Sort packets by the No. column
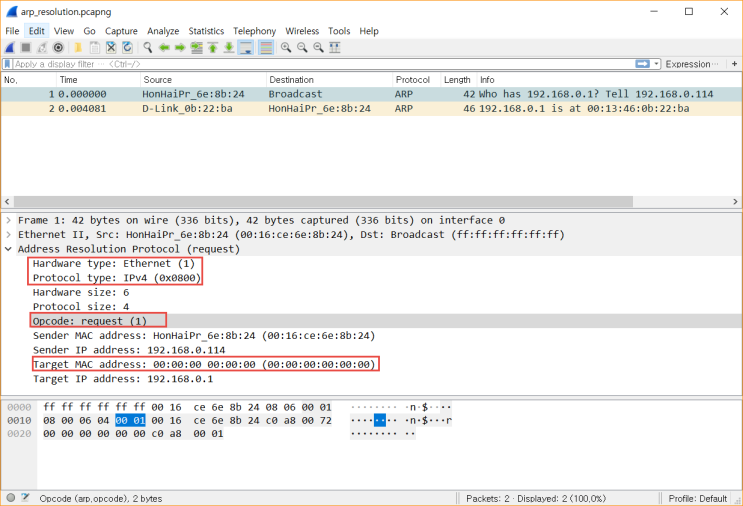 (29, 80)
